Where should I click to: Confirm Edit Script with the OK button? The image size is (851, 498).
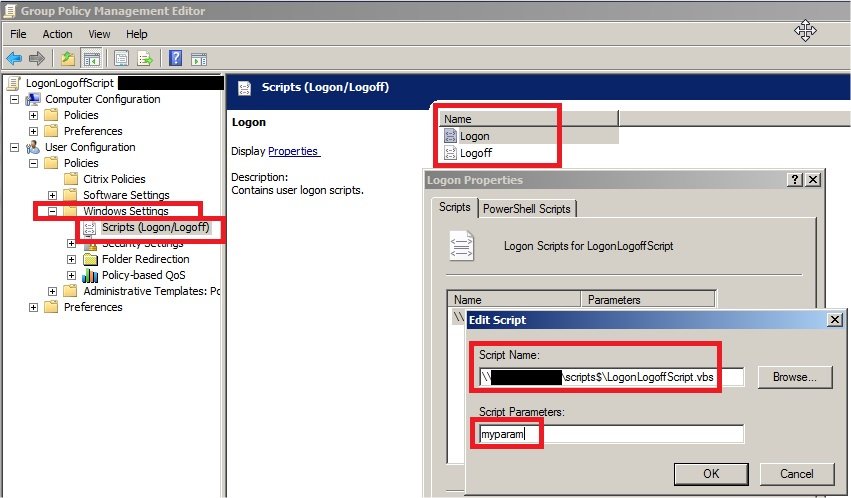[711, 473]
